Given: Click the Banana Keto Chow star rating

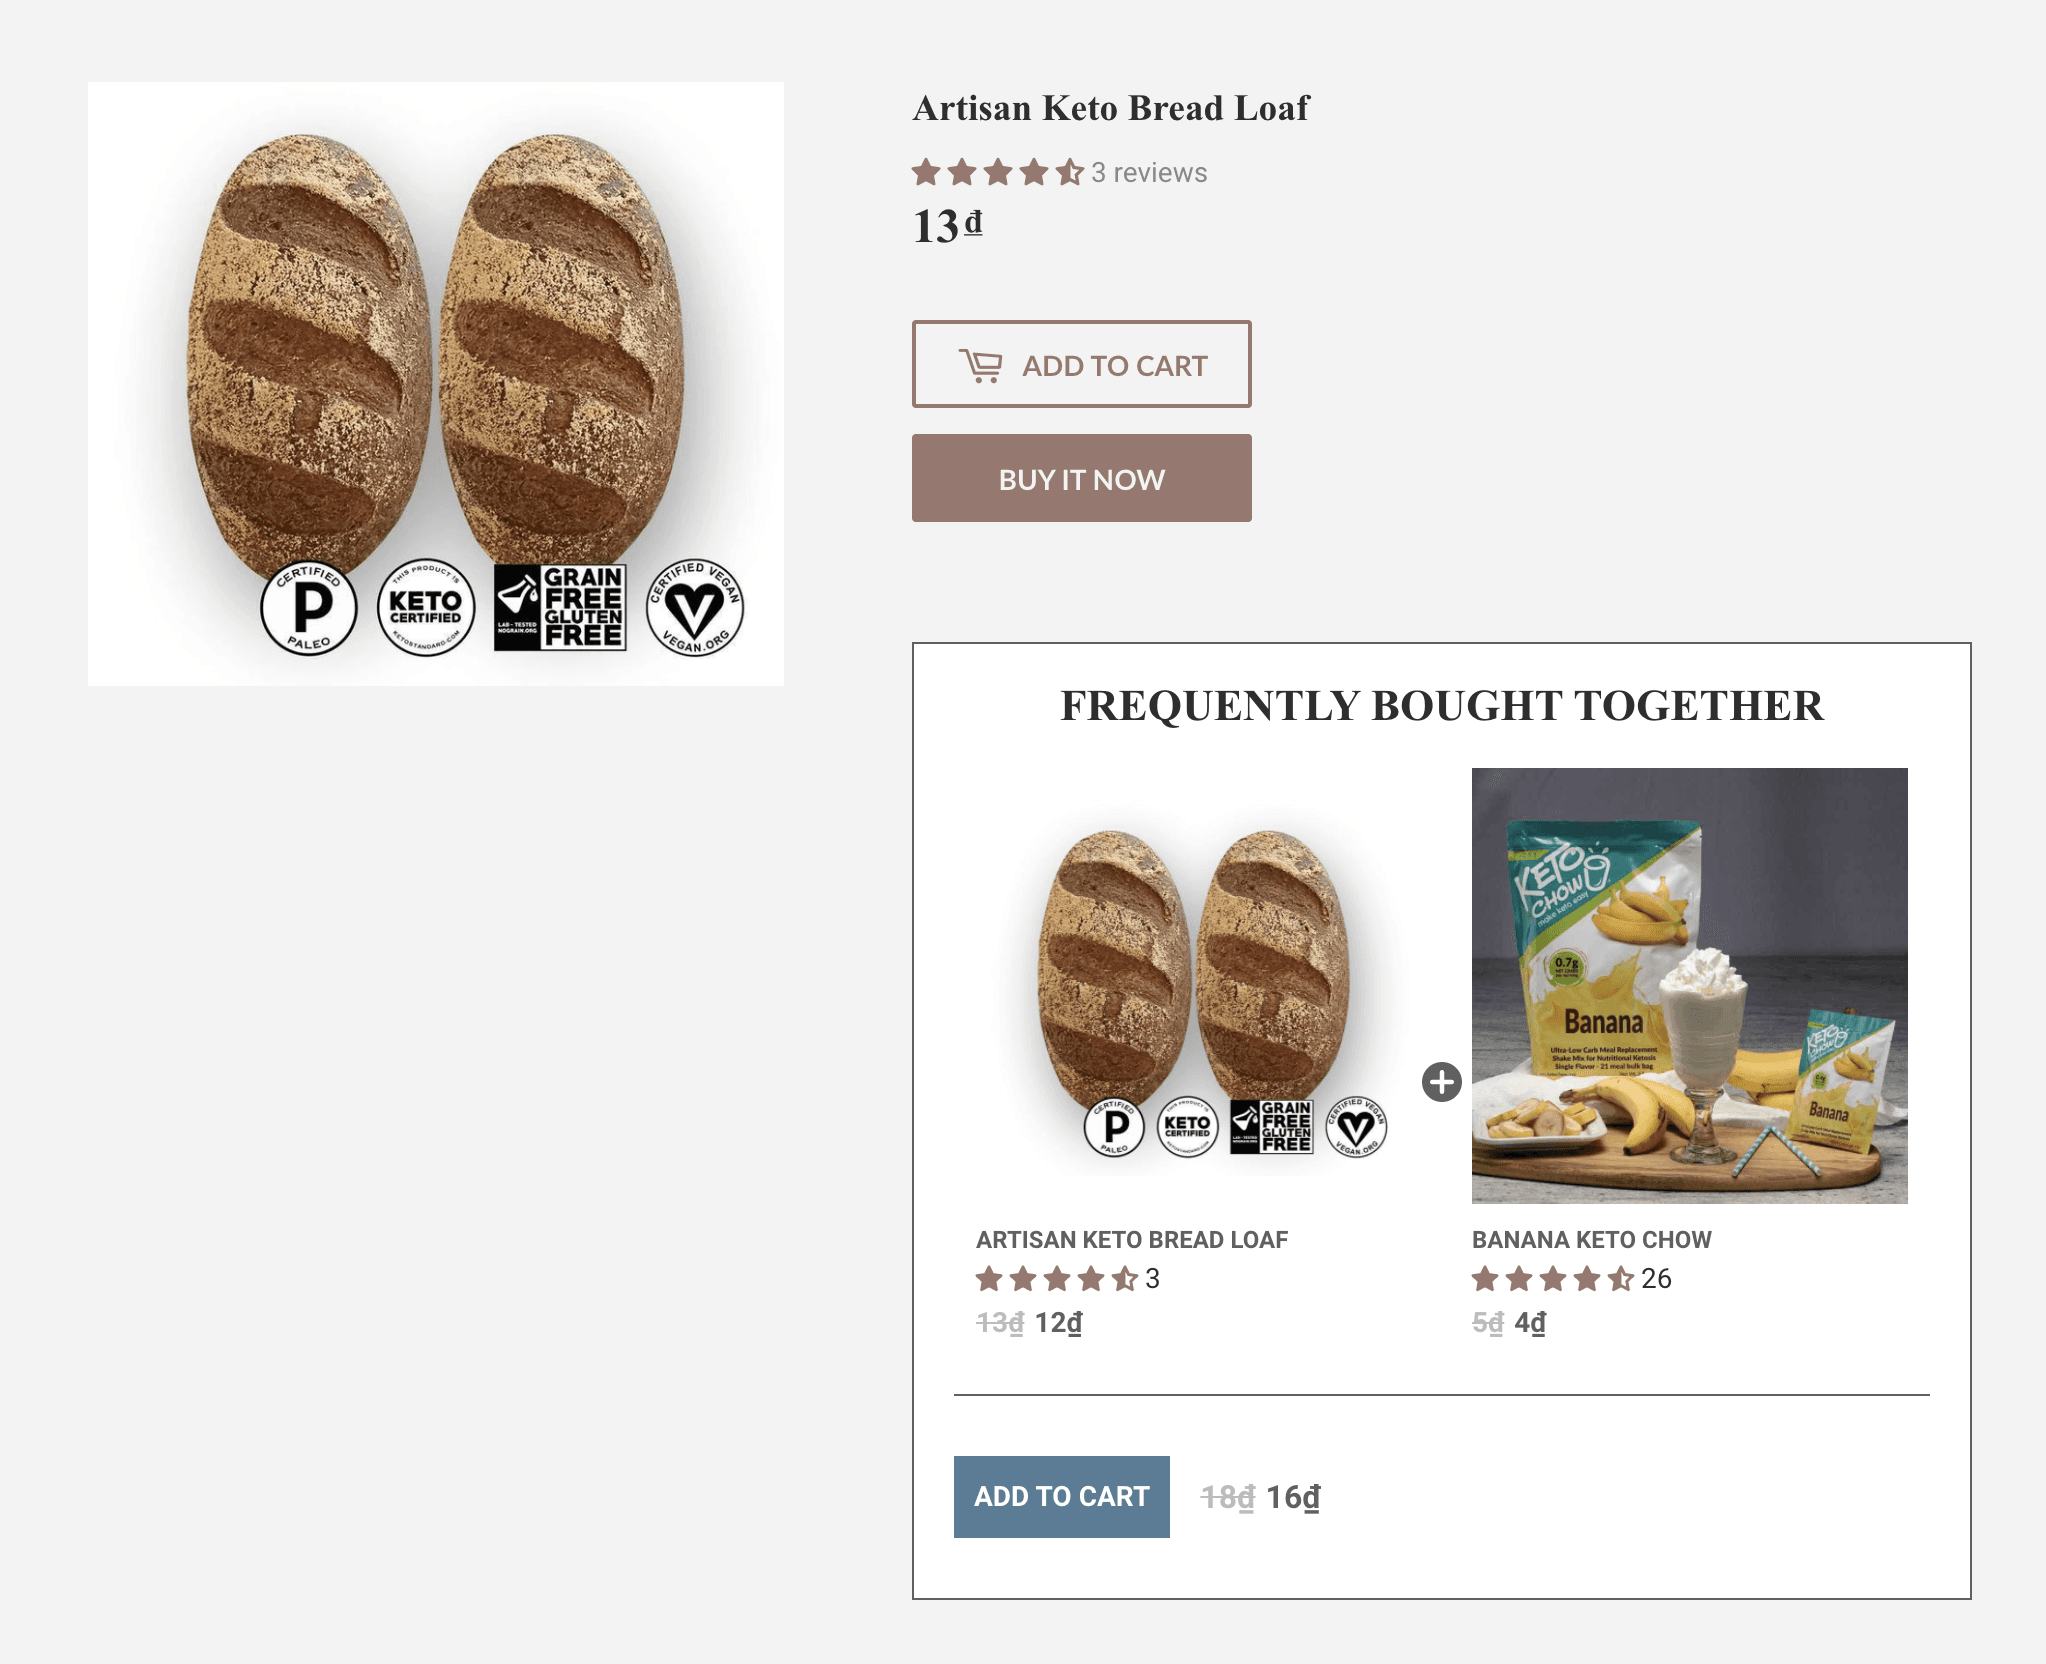Looking at the screenshot, I should click(1551, 1279).
